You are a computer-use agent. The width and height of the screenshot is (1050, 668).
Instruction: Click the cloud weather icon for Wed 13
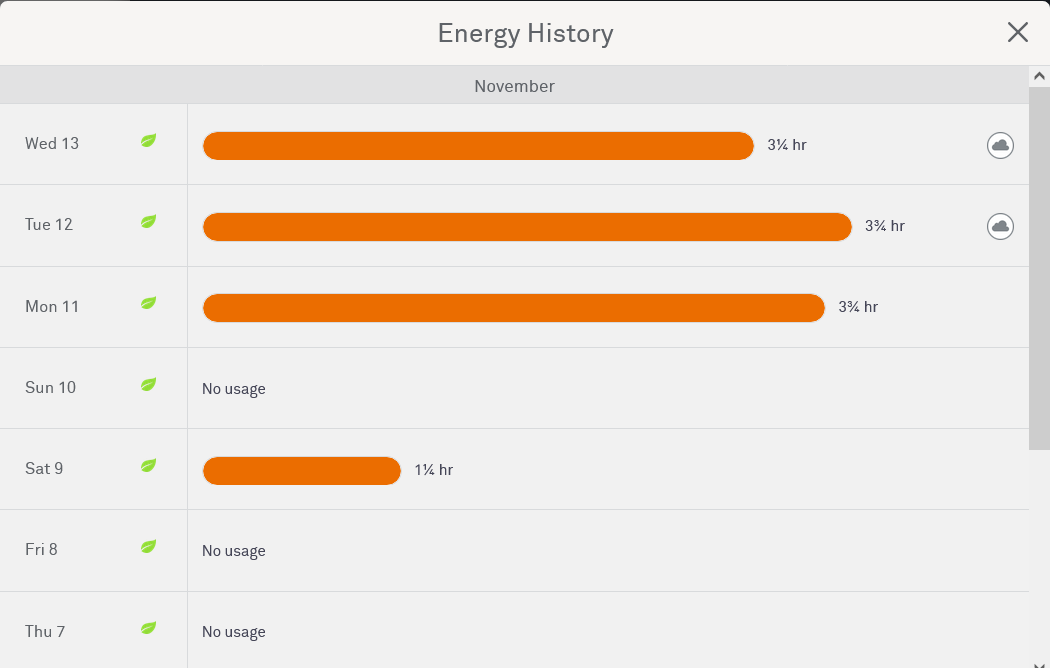(1000, 145)
